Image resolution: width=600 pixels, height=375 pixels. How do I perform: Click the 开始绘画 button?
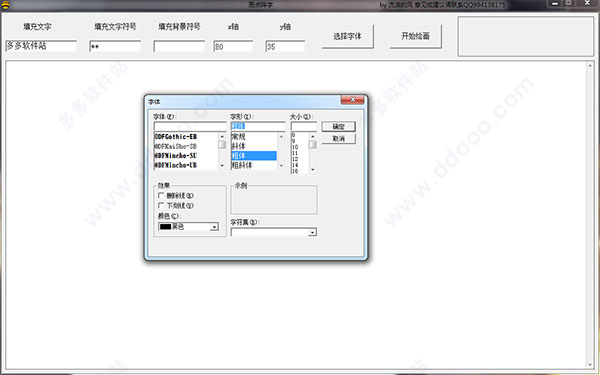pos(416,36)
